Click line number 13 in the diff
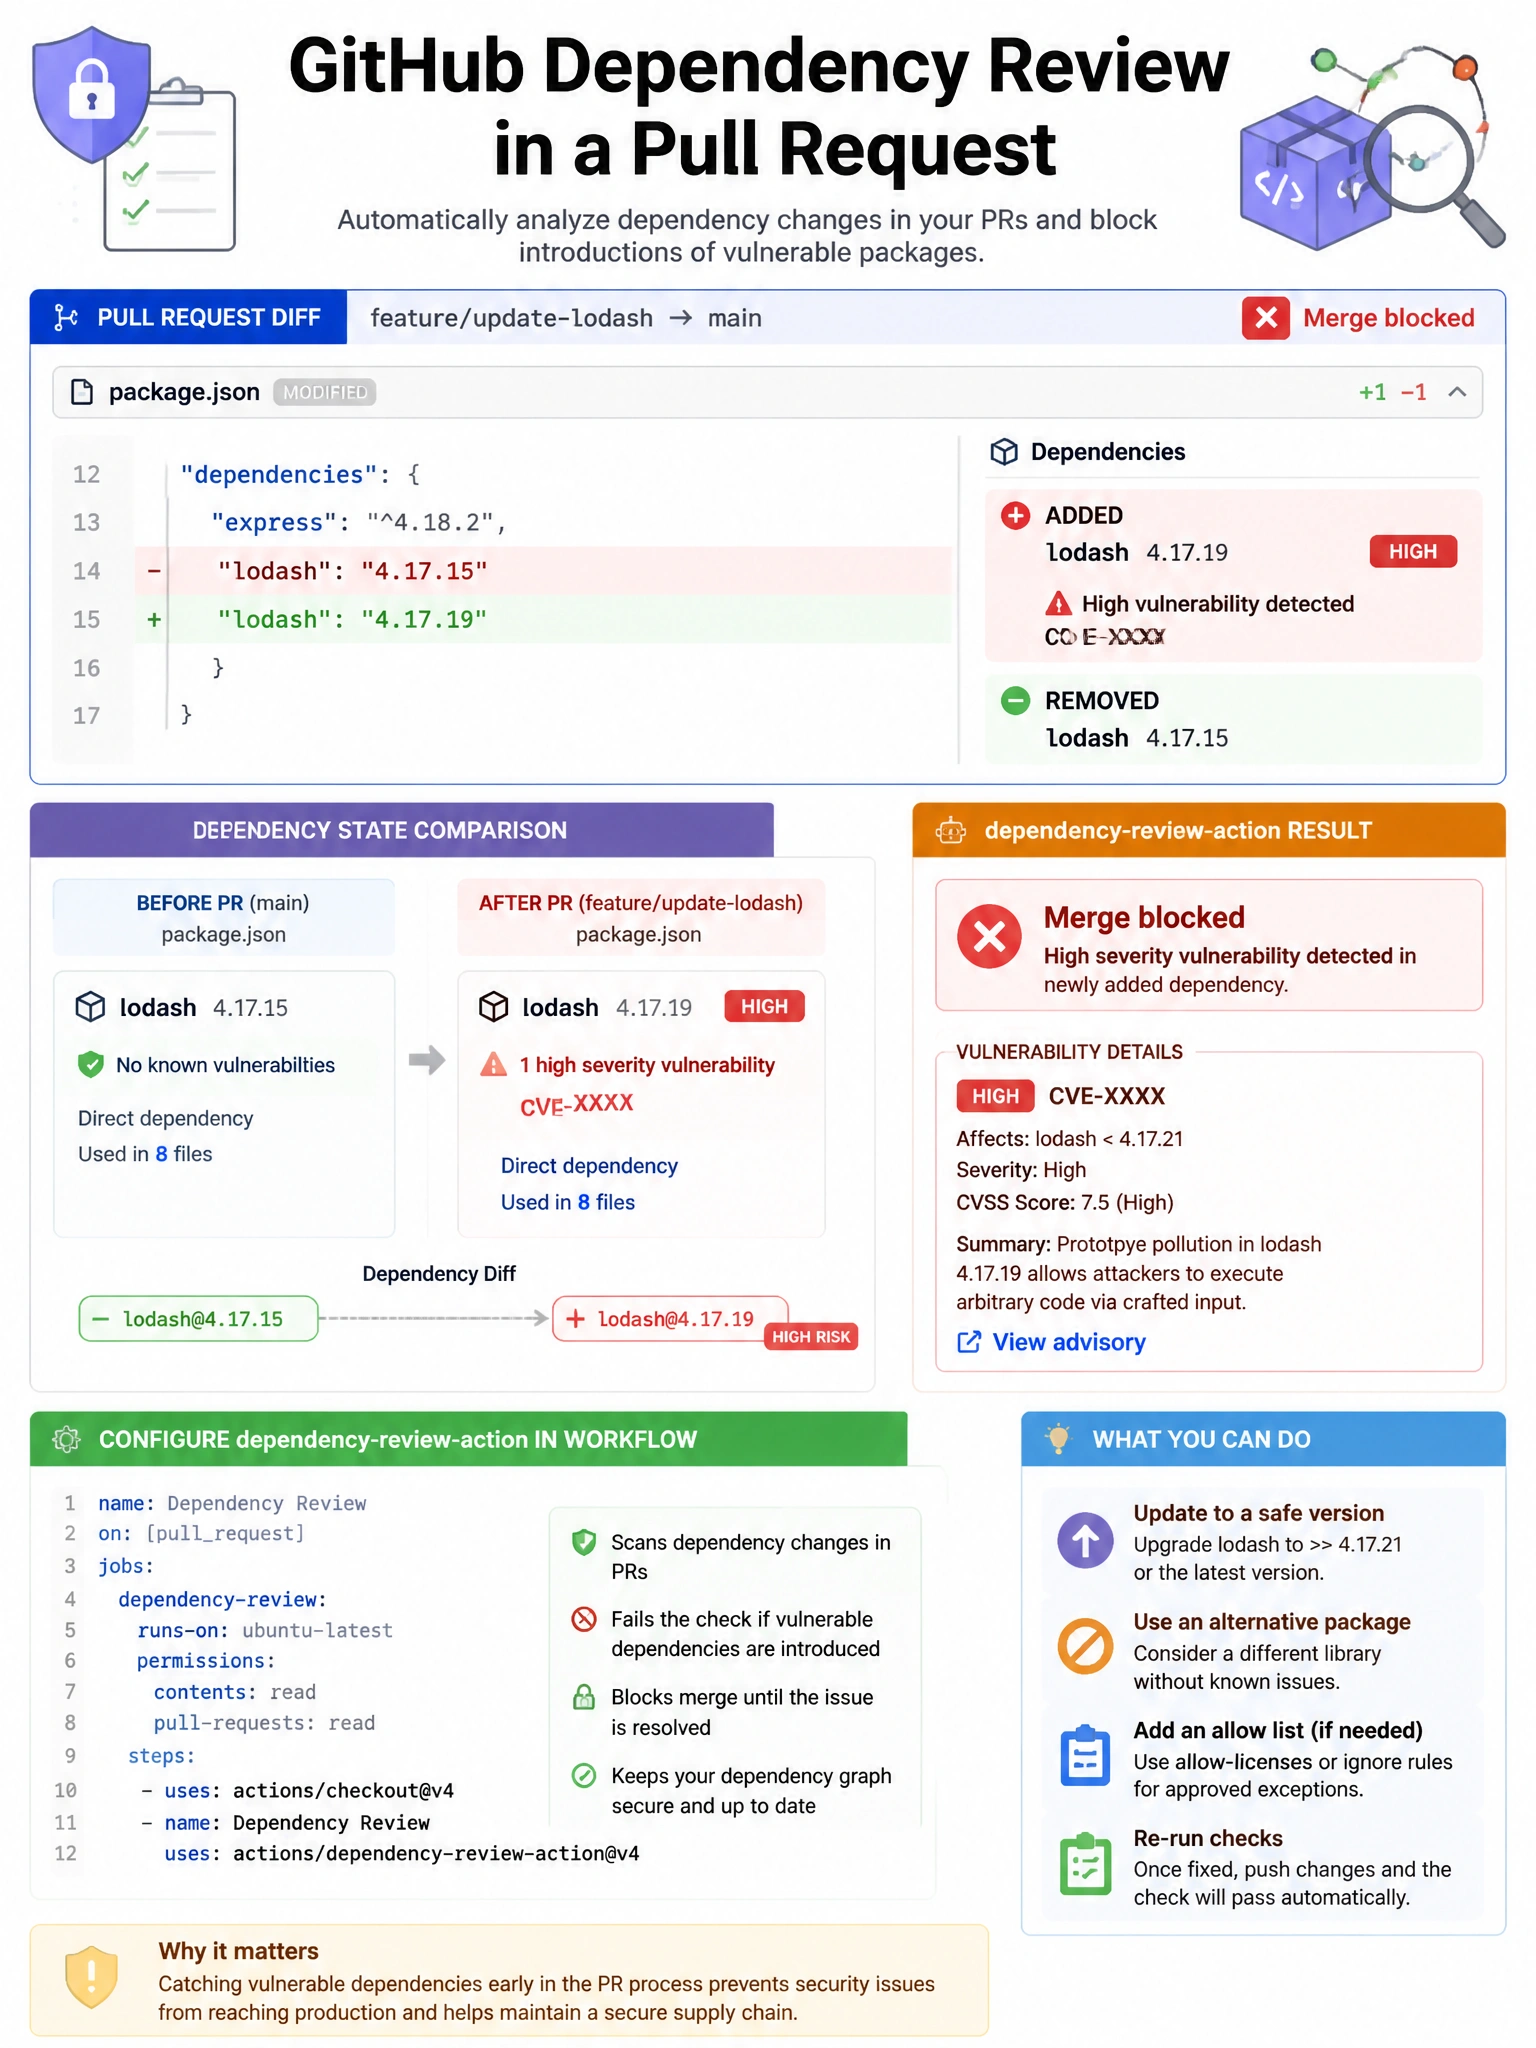 coord(87,522)
